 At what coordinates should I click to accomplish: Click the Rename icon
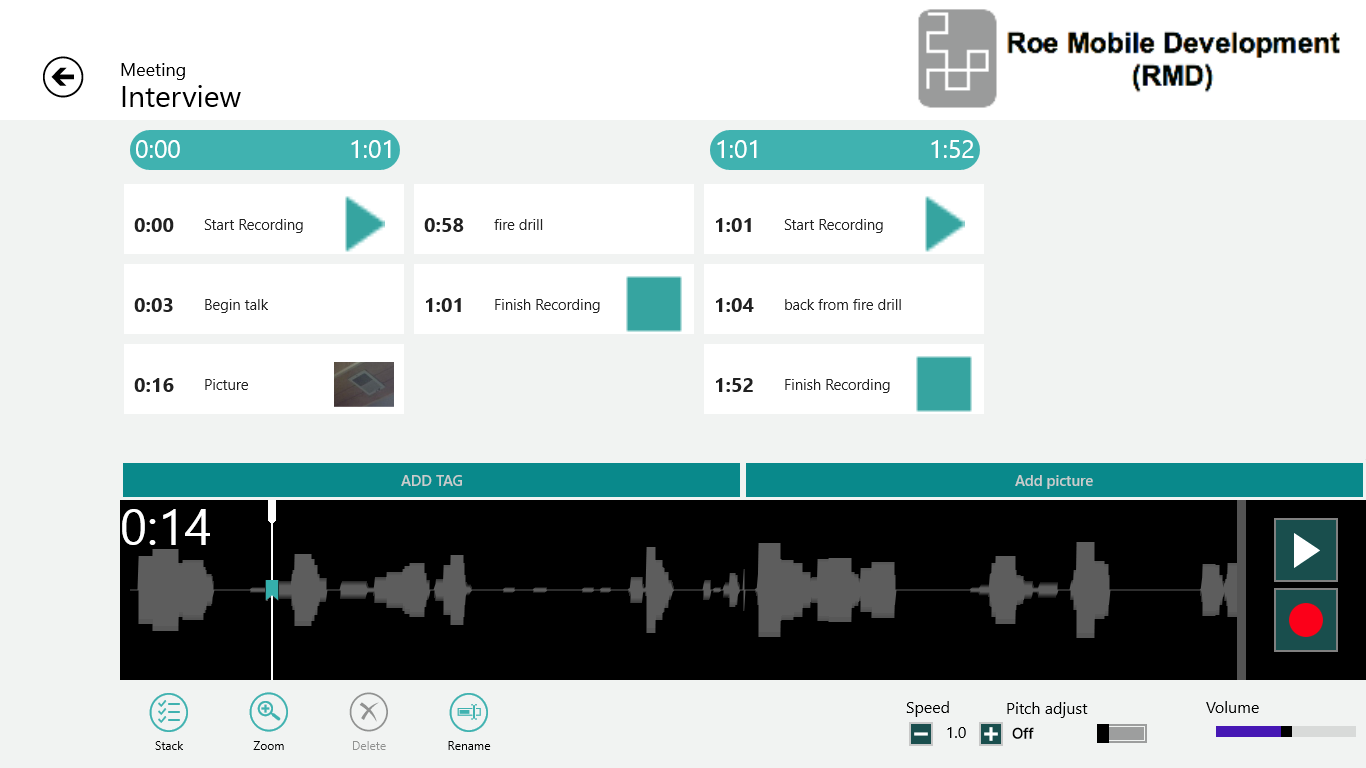click(x=469, y=713)
